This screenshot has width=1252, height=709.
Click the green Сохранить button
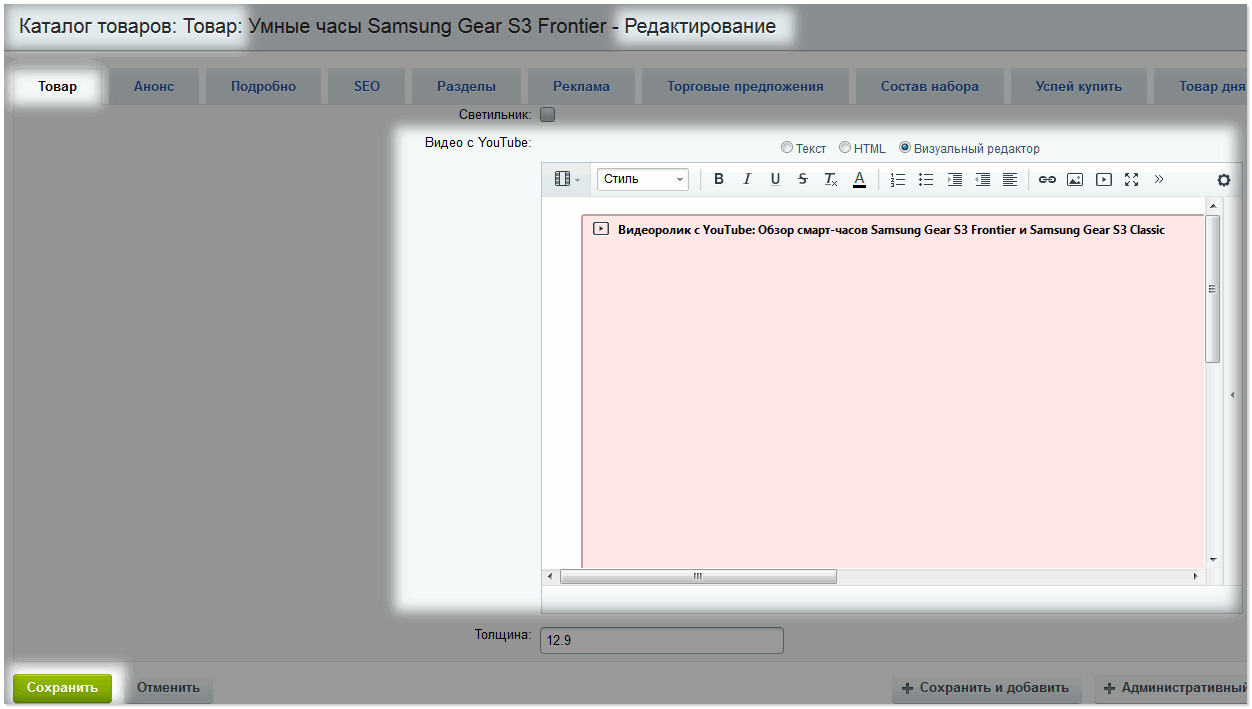click(x=62, y=688)
